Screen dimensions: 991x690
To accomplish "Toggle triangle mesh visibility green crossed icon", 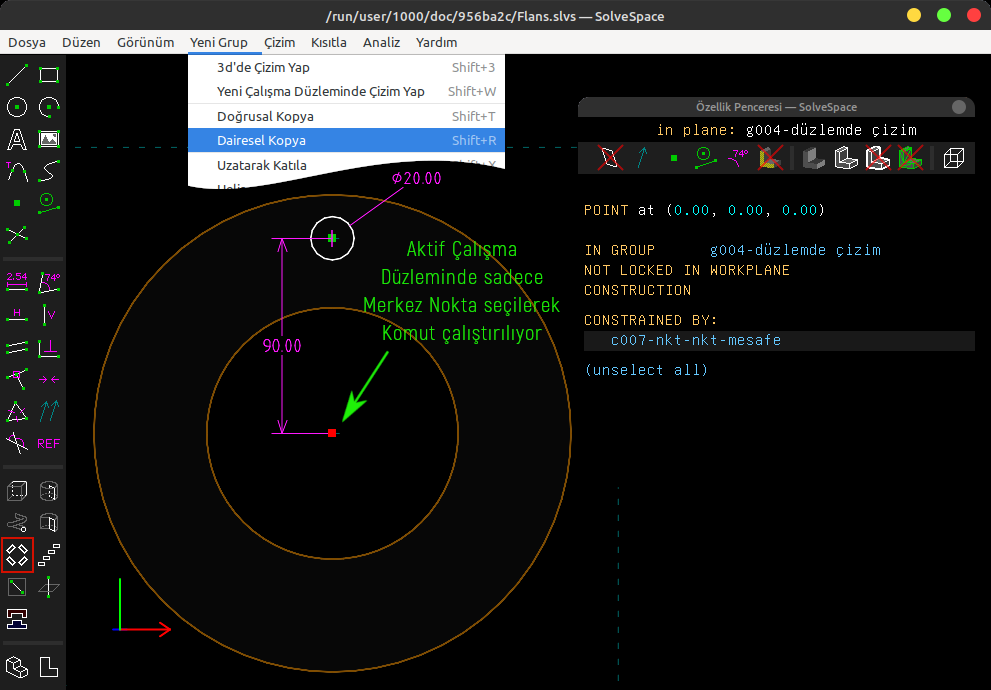I will coord(910,157).
